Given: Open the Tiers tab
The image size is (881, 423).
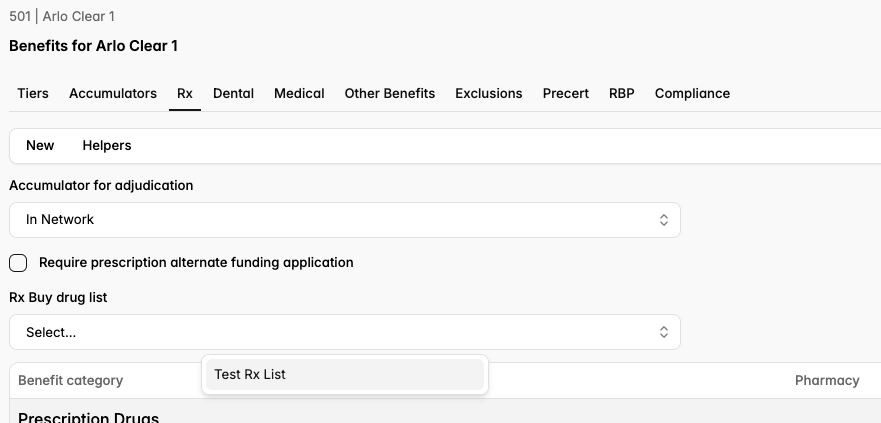Looking at the screenshot, I should click(x=33, y=93).
